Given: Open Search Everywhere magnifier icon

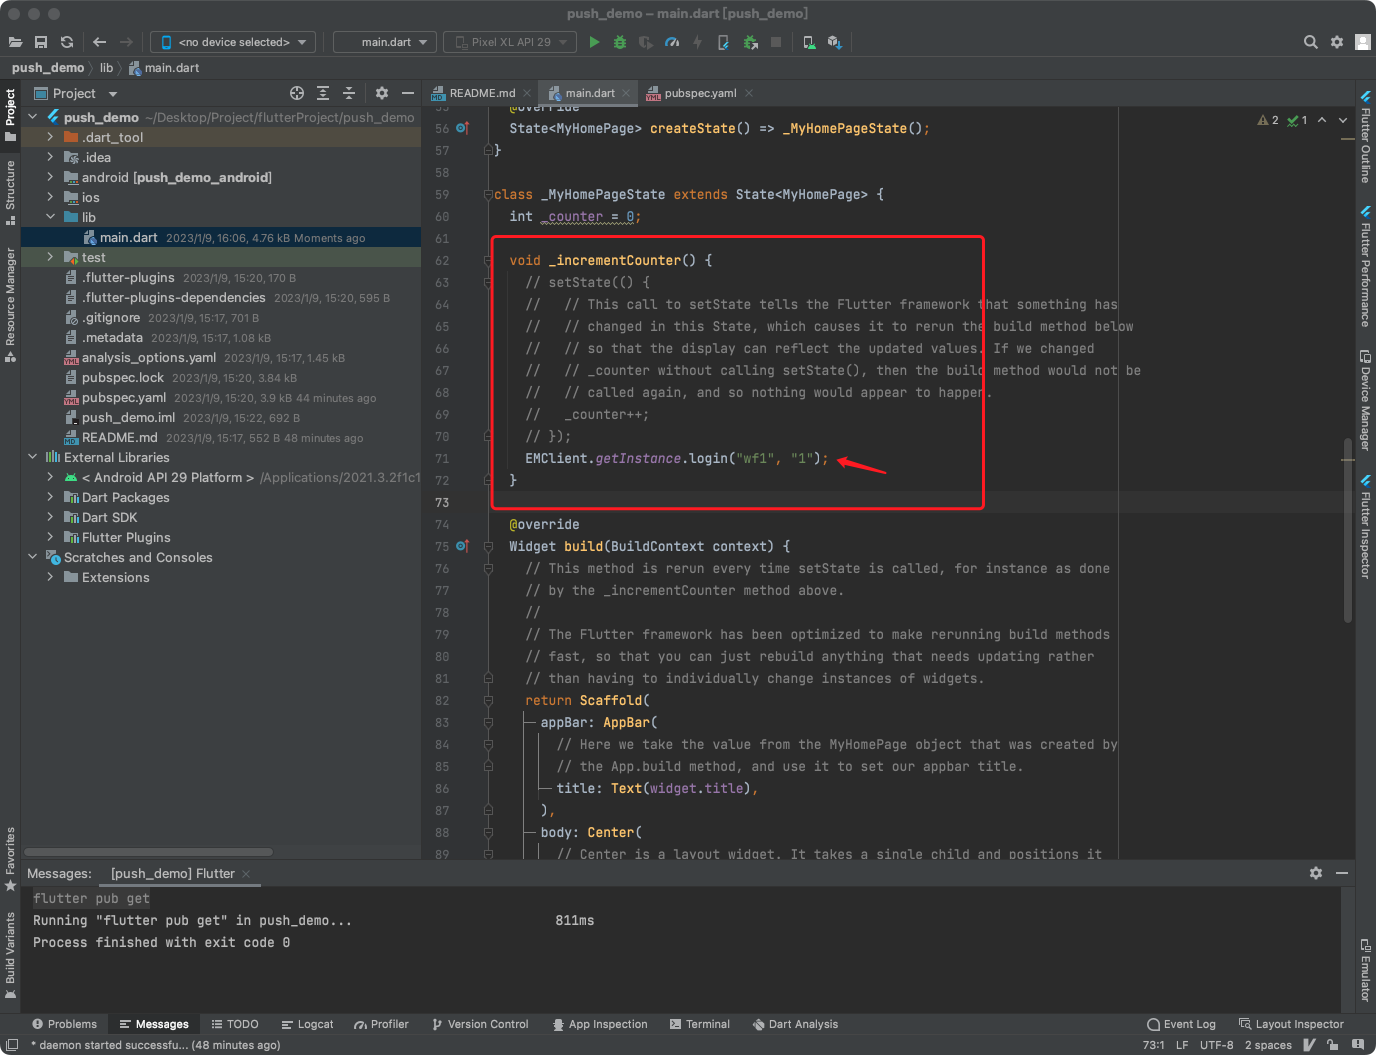Looking at the screenshot, I should (1311, 42).
